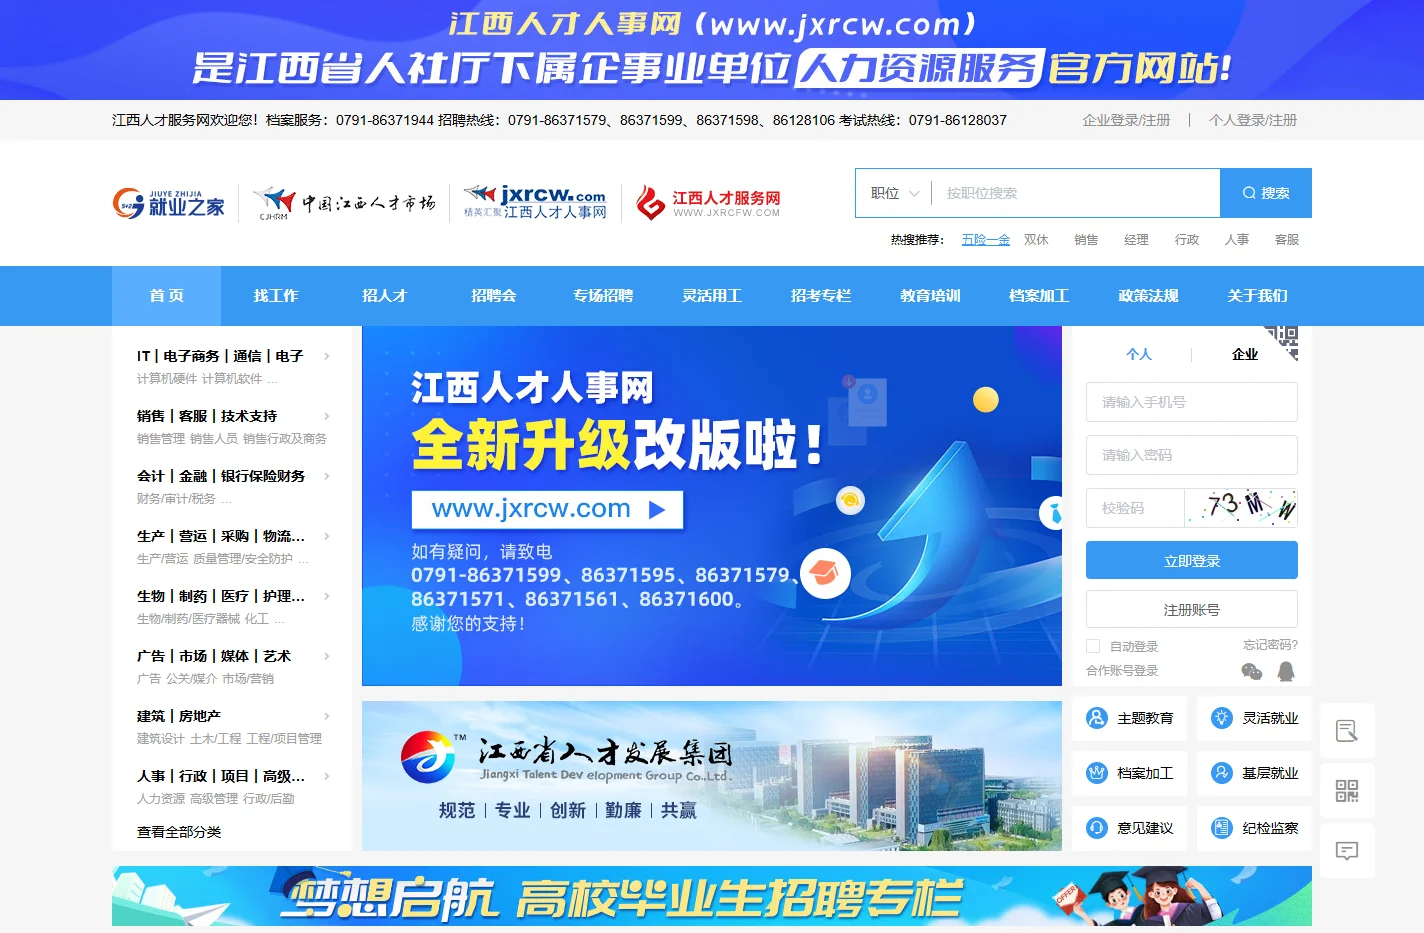This screenshot has width=1424, height=933.
Task: Click the 江西省人才发展集团 banner
Action: [712, 776]
